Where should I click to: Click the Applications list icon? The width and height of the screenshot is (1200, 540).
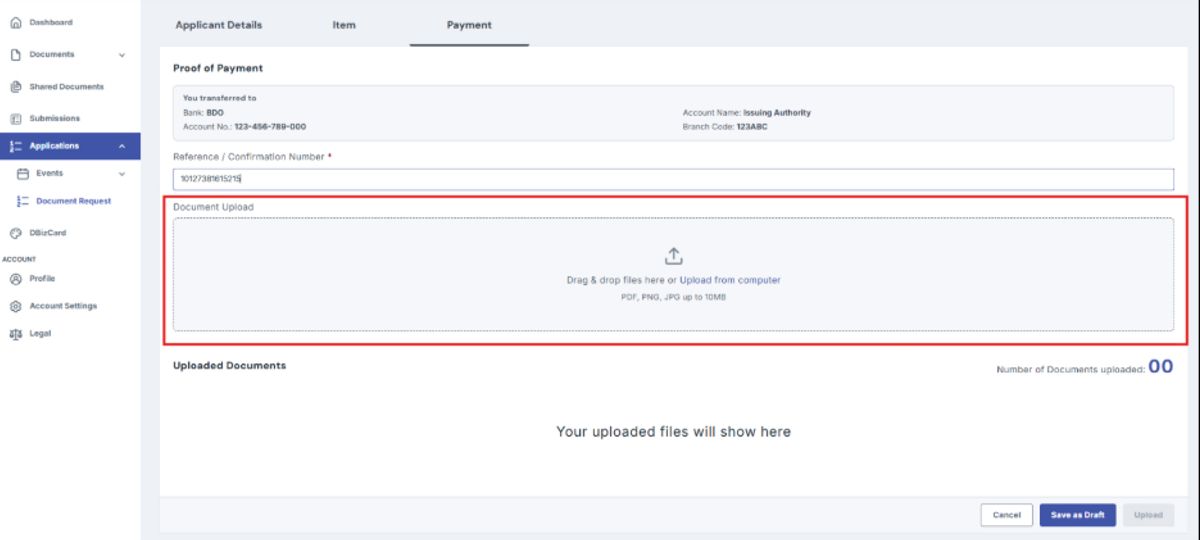point(16,146)
